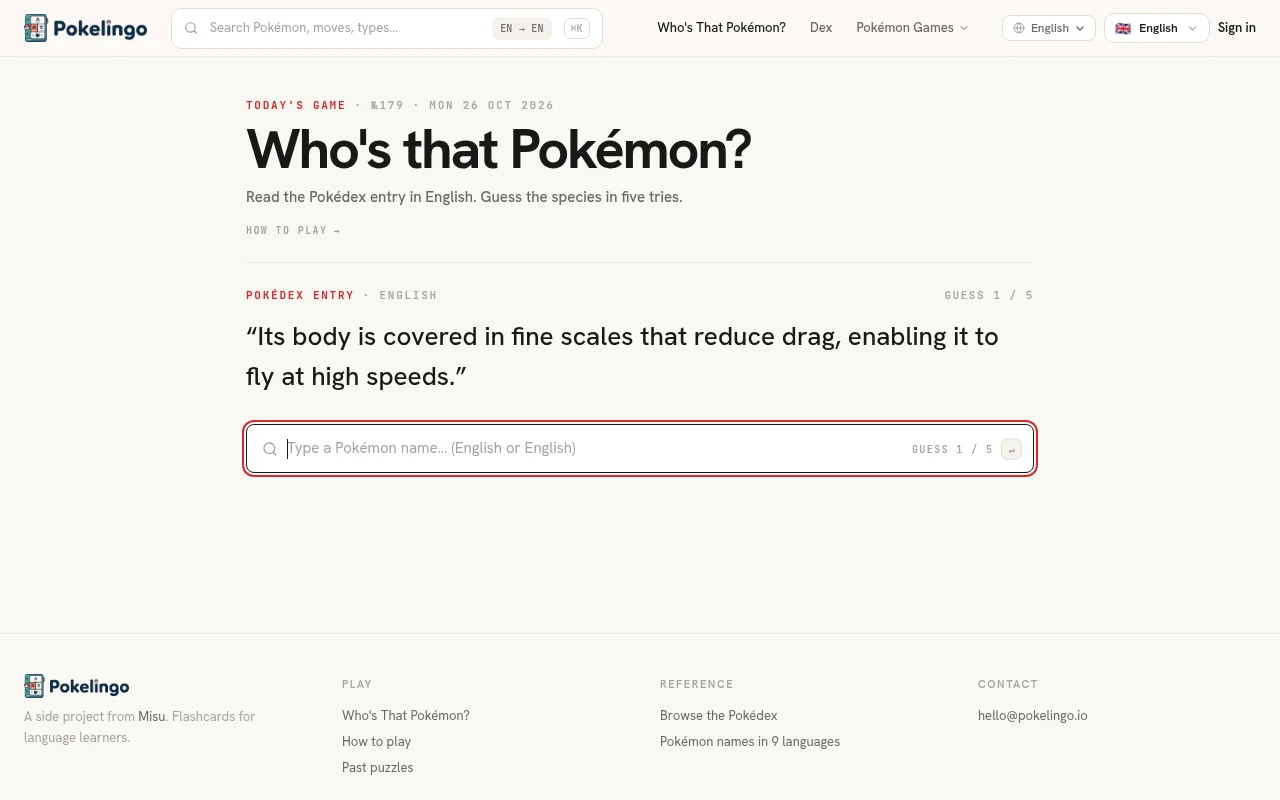This screenshot has width=1280, height=800.
Task: Click the PLAY footer heading
Action: (357, 685)
